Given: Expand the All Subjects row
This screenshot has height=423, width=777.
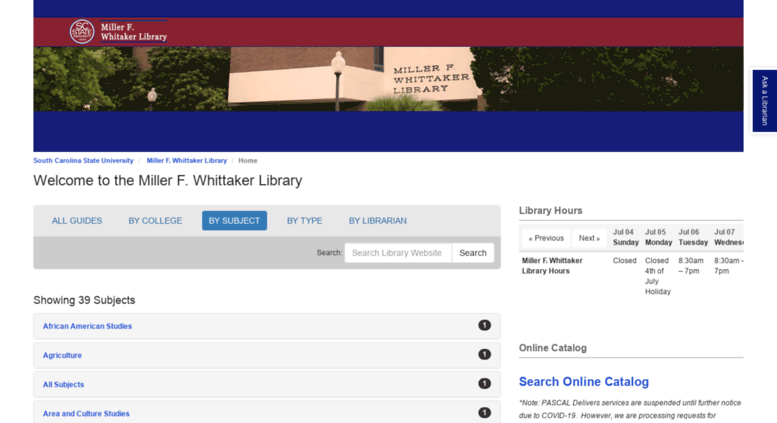Looking at the screenshot, I should 267,384.
